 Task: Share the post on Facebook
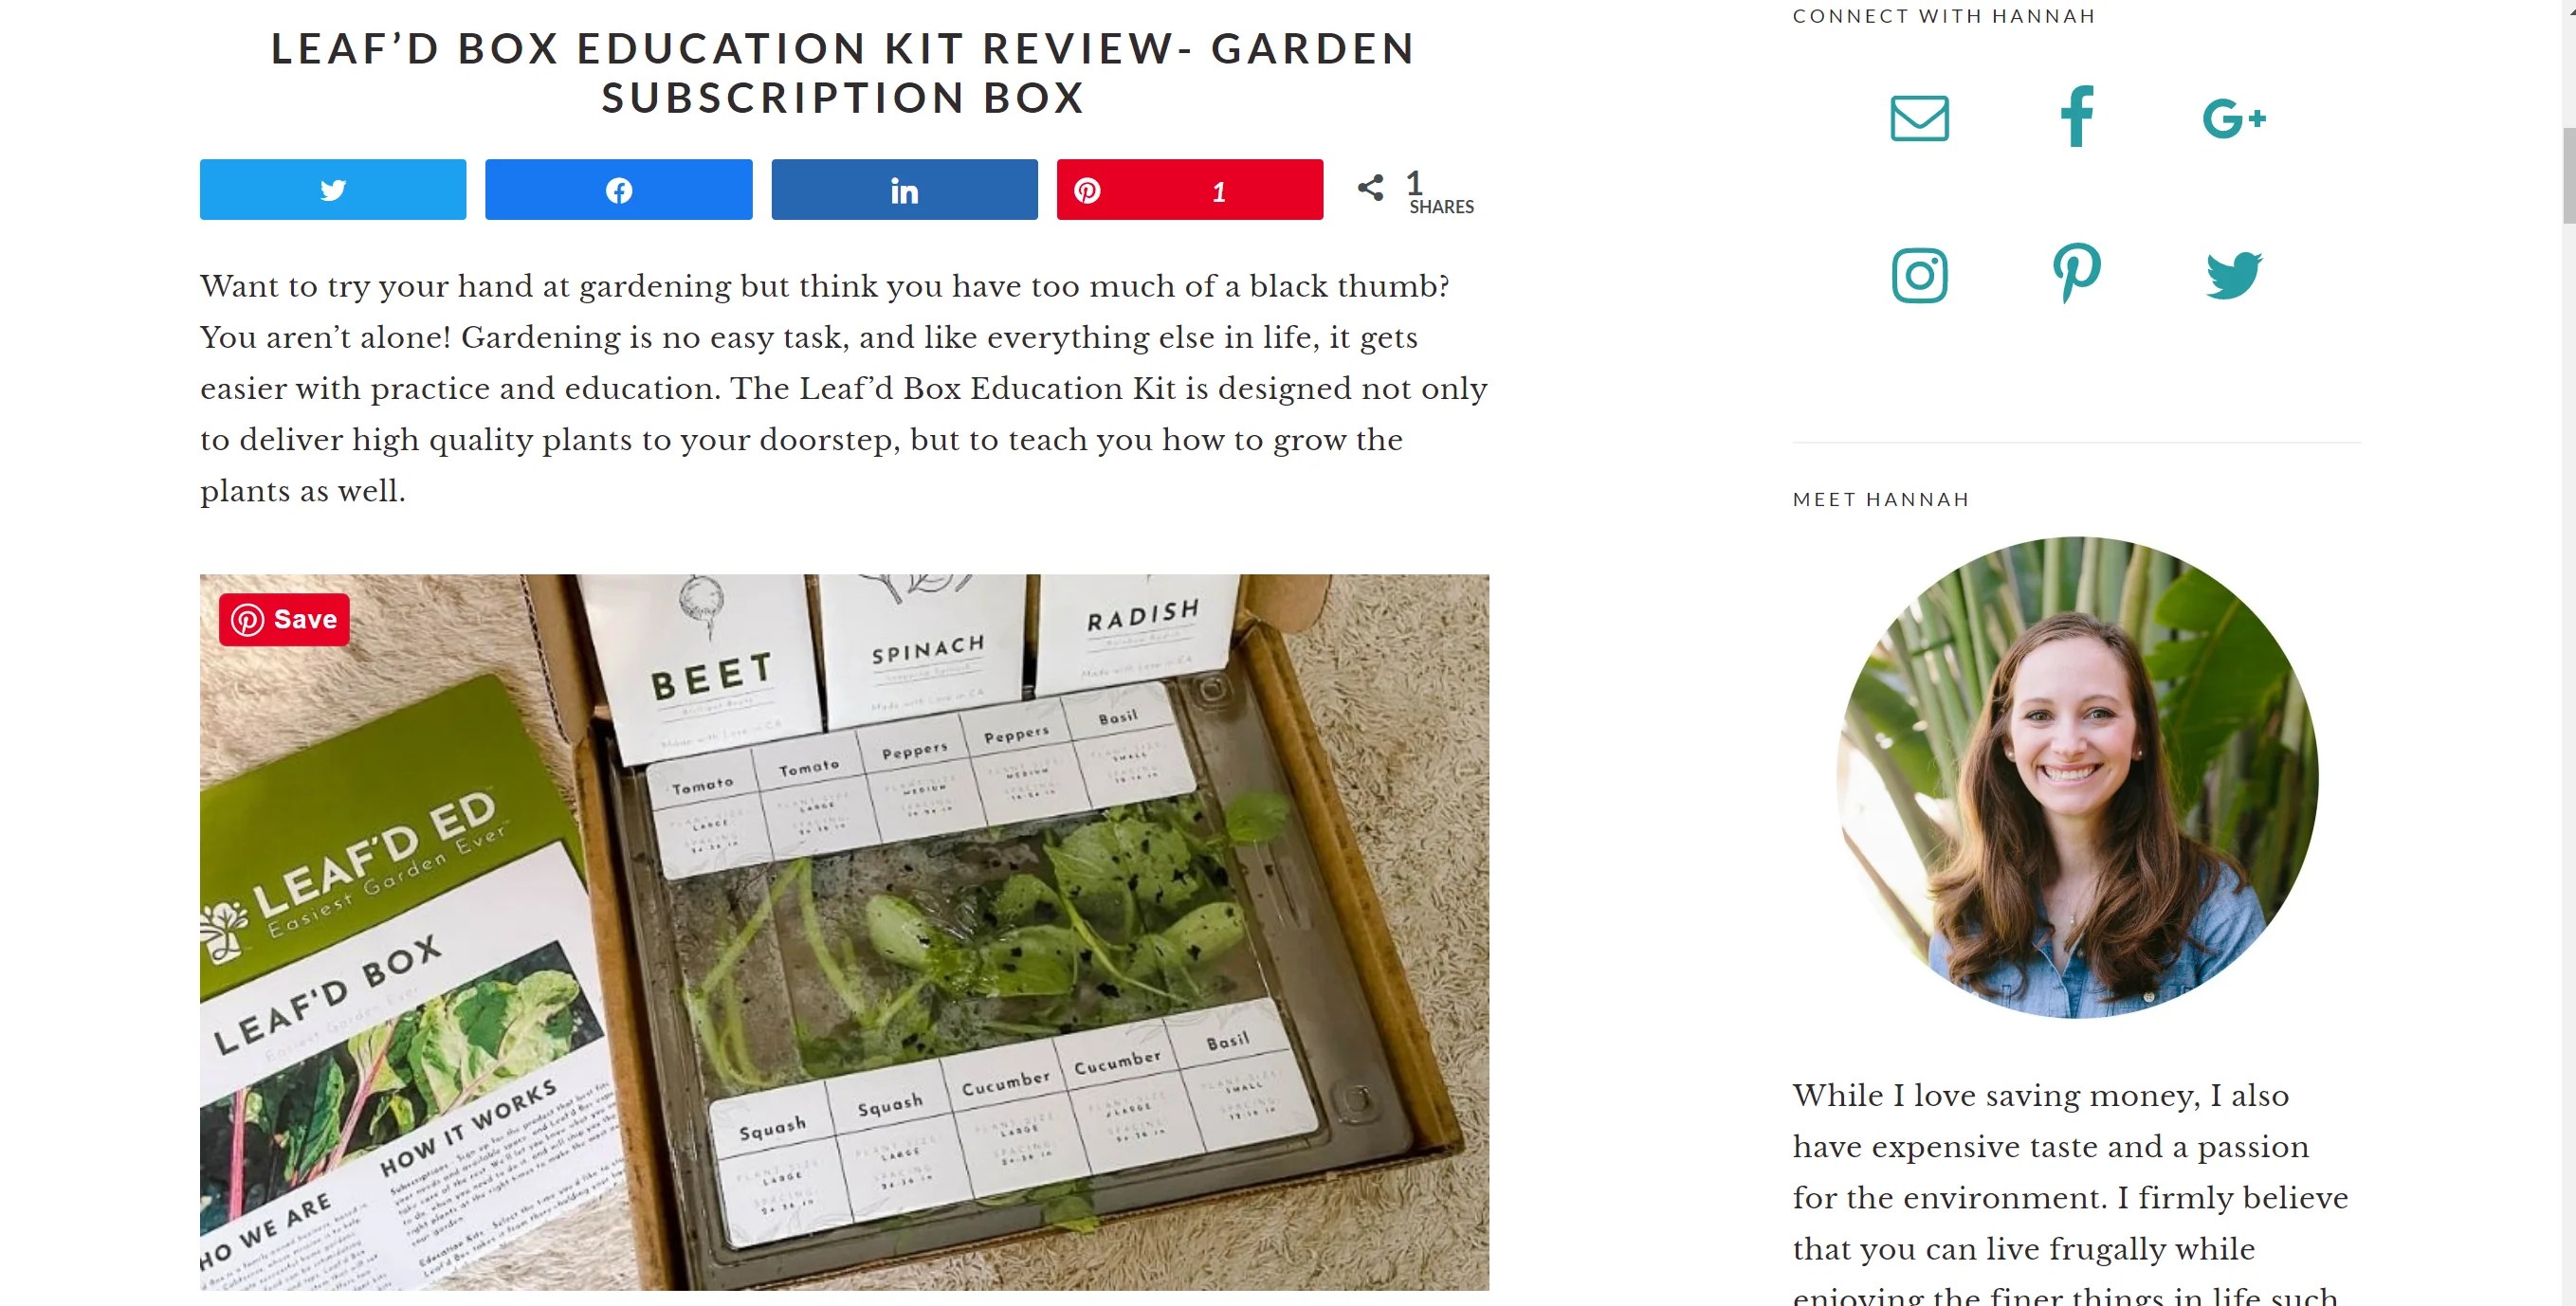[x=619, y=189]
